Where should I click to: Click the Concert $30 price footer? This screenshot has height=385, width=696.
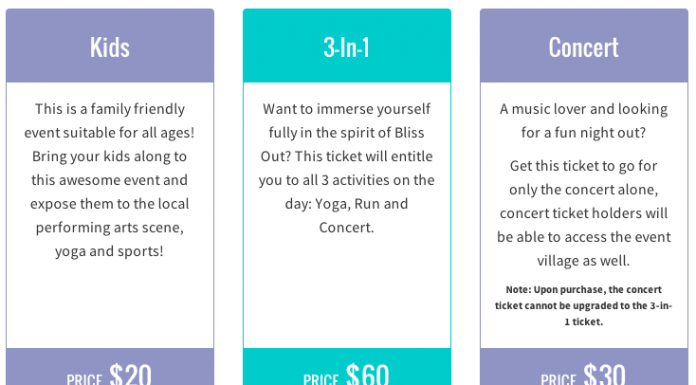584,367
